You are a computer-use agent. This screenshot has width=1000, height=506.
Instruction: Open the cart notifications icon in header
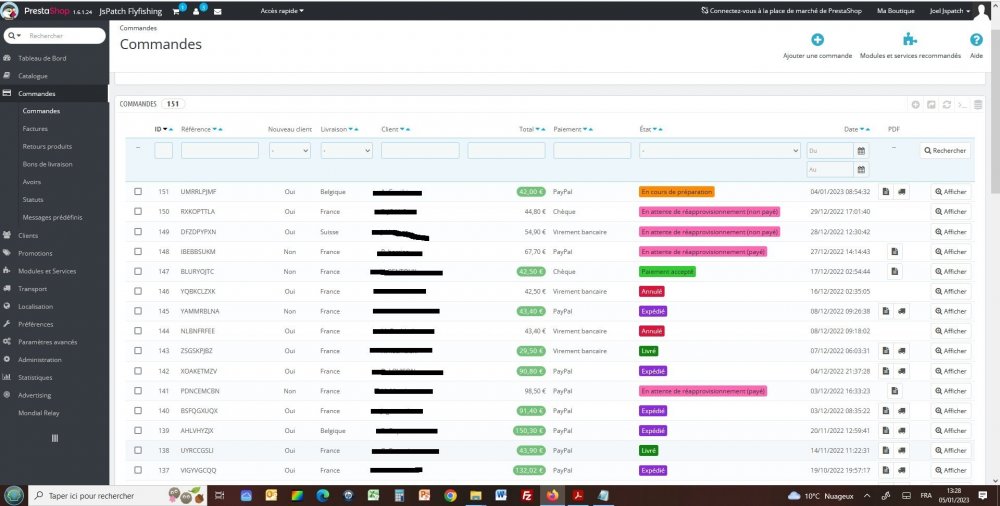click(x=176, y=11)
